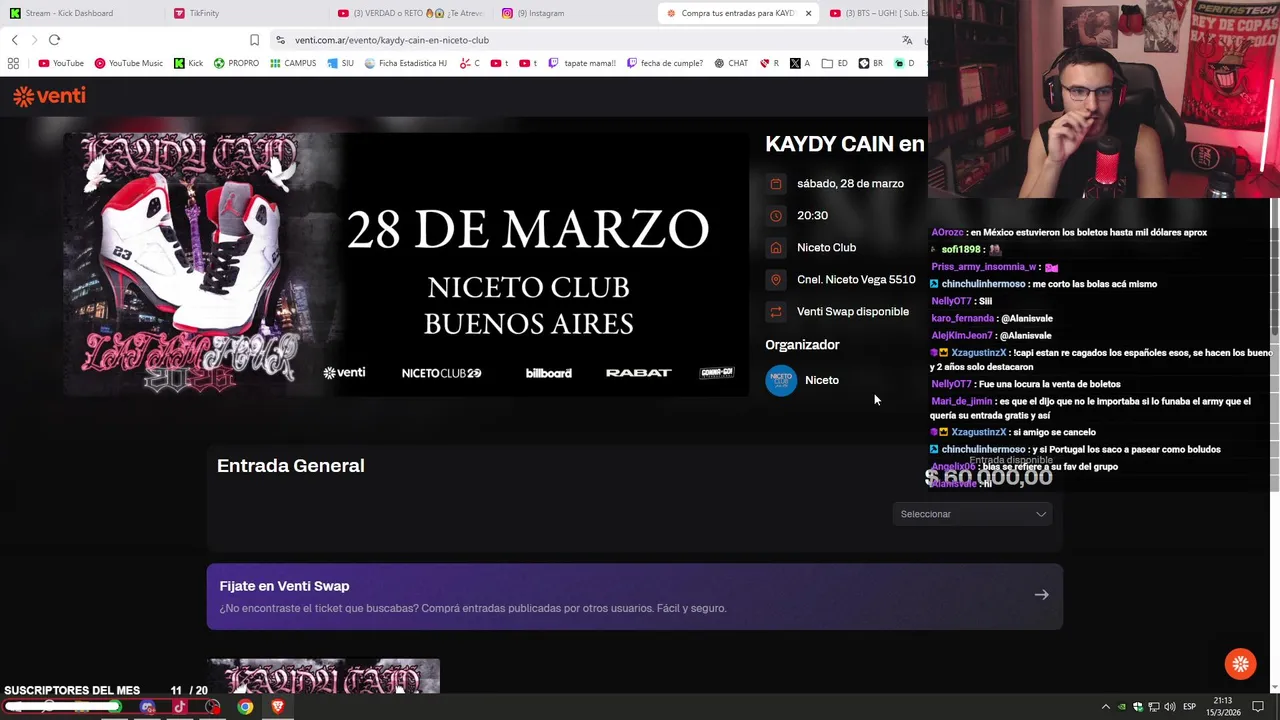Launch Brave browser from the taskbar
Screen dimensions: 1280x720
pyautogui.click(x=278, y=707)
